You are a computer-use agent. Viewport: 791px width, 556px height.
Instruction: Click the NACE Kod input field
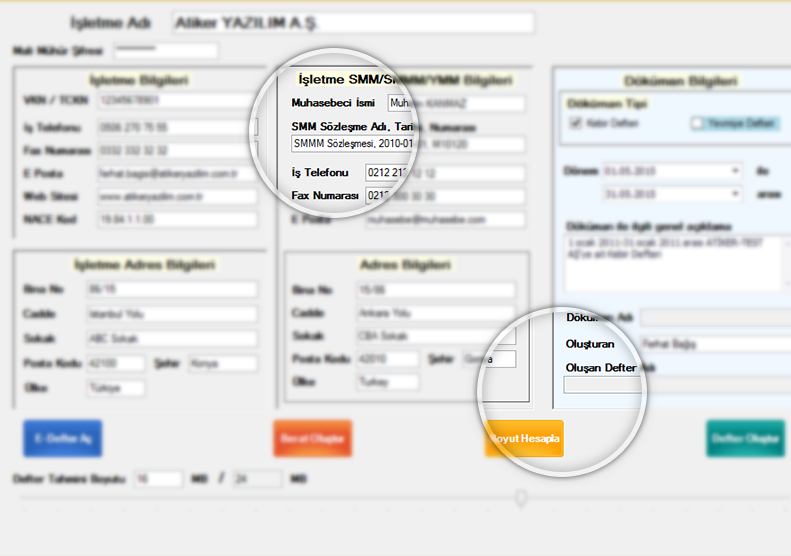[178, 219]
